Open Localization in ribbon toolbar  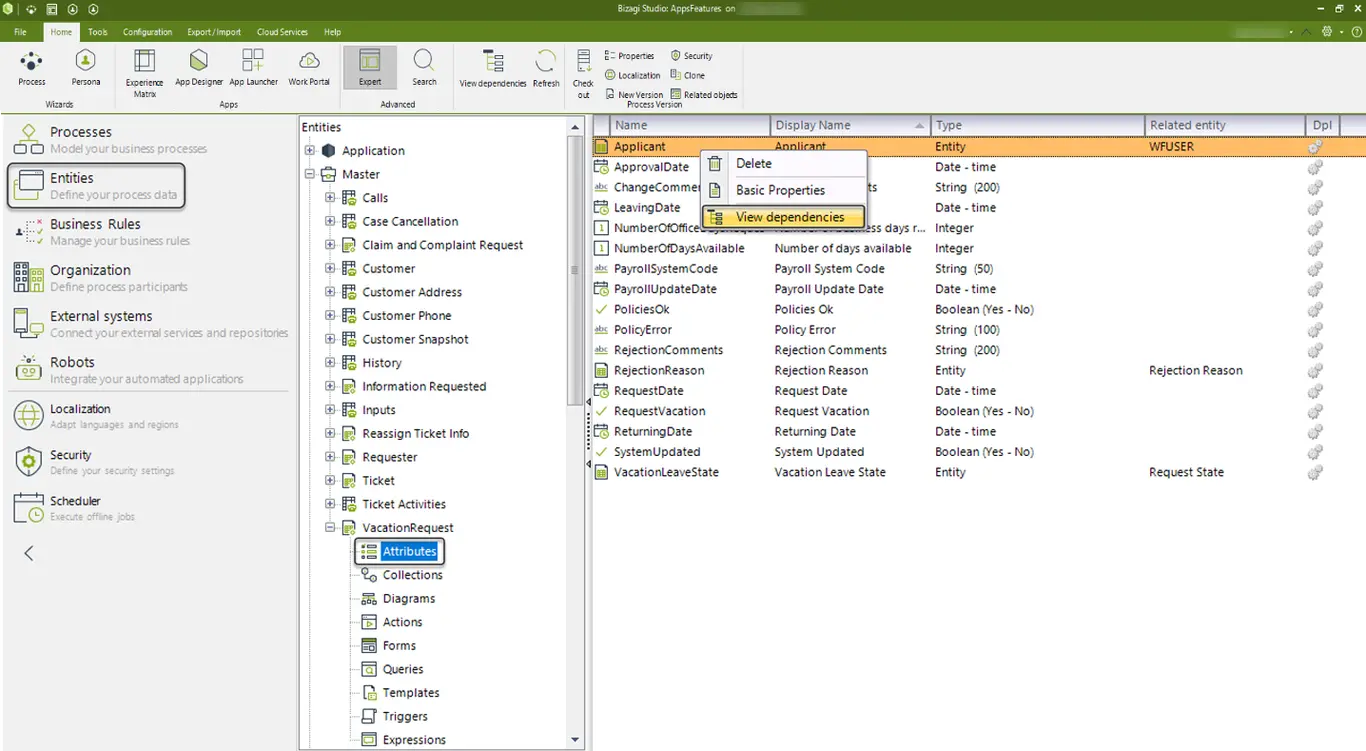click(x=633, y=75)
